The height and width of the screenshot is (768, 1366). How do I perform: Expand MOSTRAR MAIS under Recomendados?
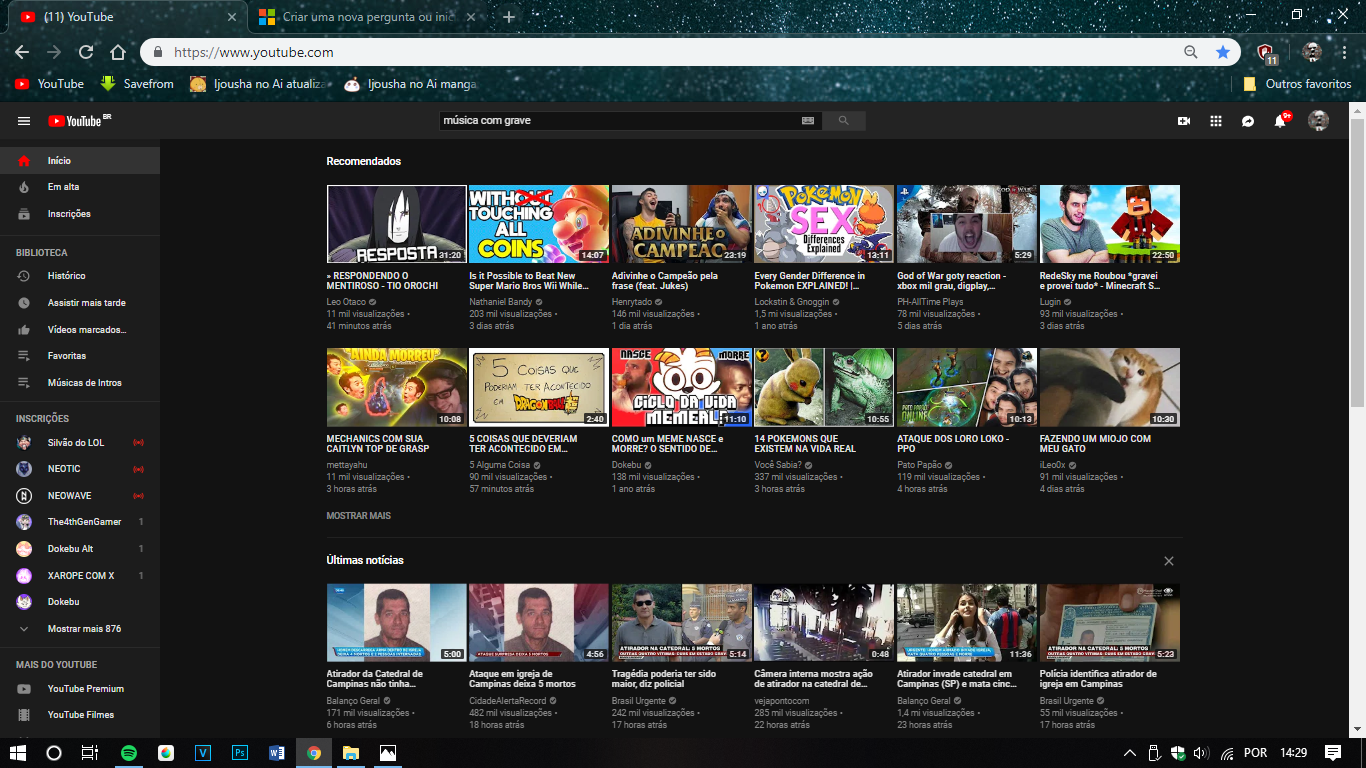tap(358, 516)
